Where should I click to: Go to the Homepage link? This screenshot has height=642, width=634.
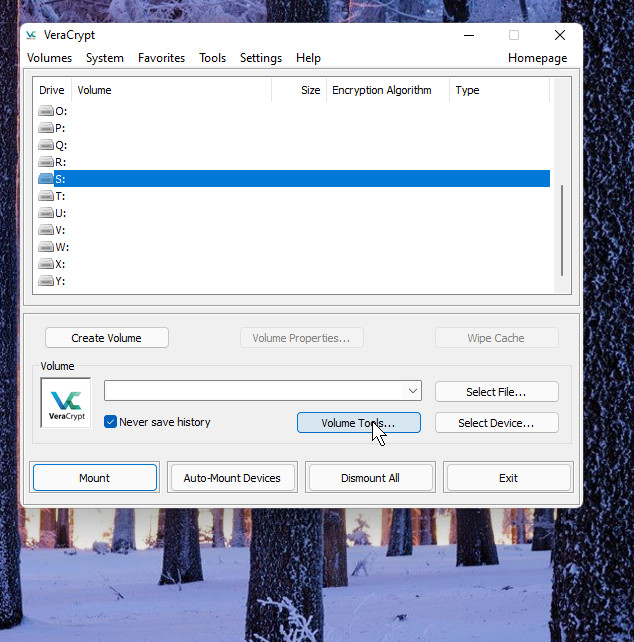(x=537, y=58)
